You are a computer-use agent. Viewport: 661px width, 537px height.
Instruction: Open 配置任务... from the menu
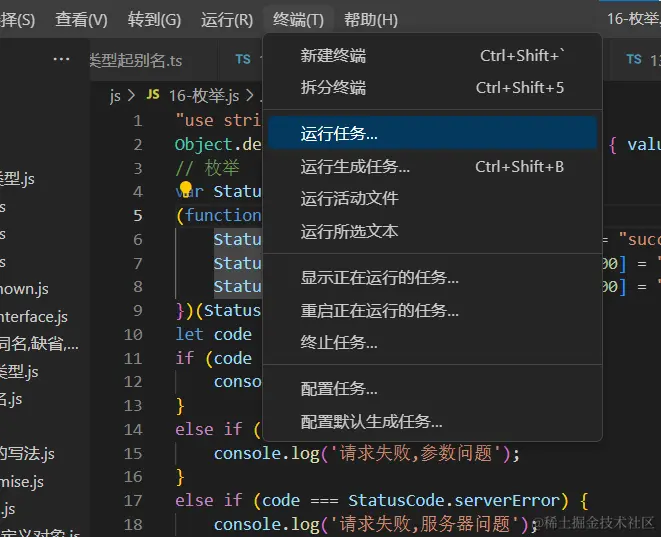(x=432, y=389)
